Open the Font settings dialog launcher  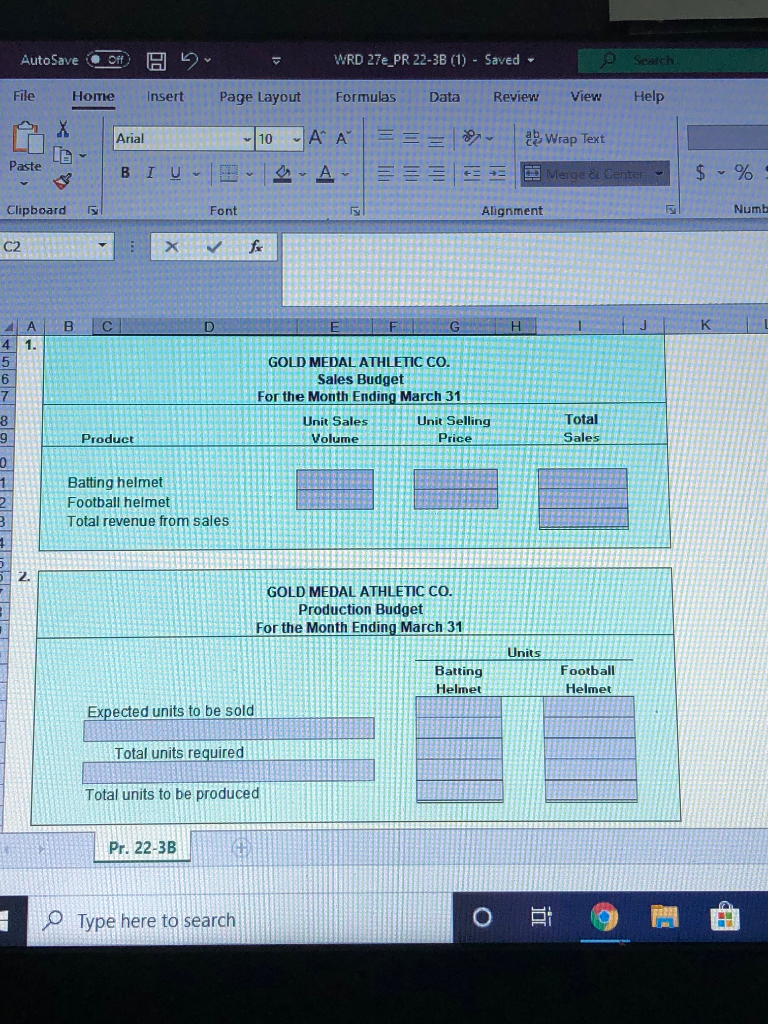(x=355, y=210)
